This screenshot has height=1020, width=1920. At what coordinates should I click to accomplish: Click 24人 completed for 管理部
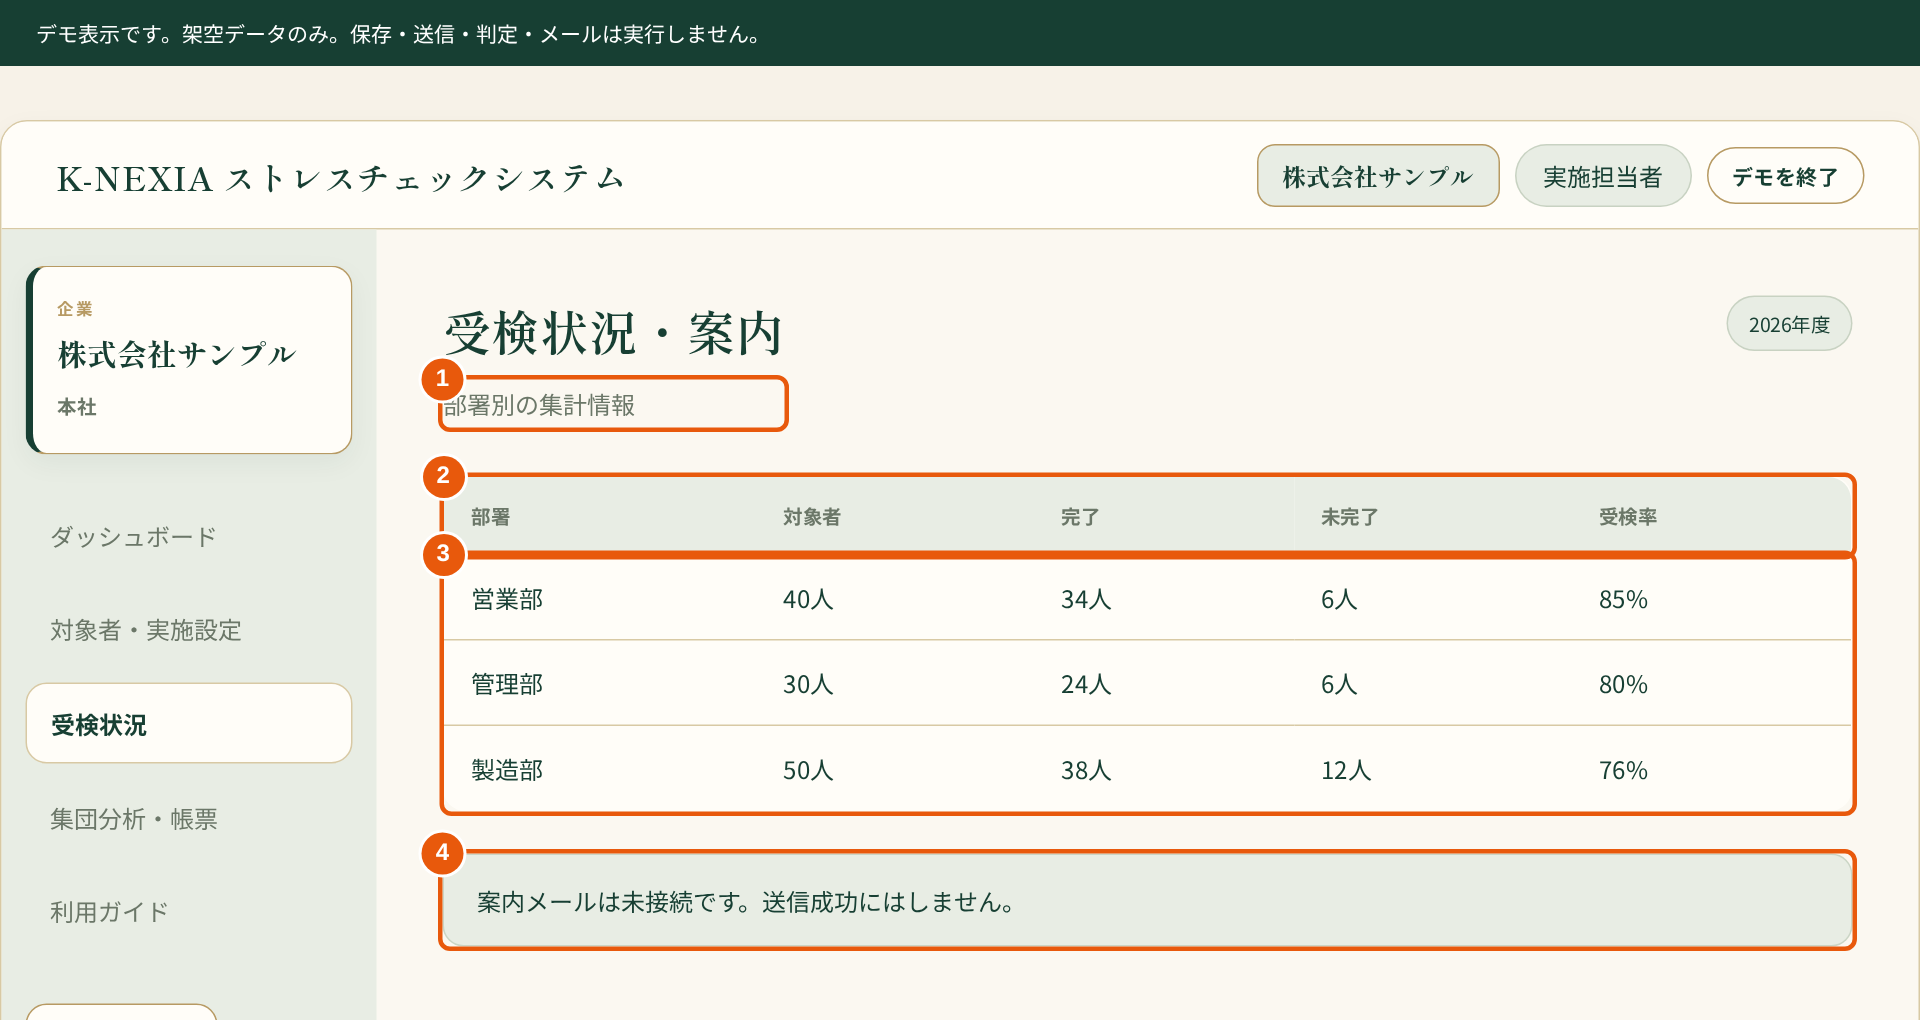click(1086, 685)
